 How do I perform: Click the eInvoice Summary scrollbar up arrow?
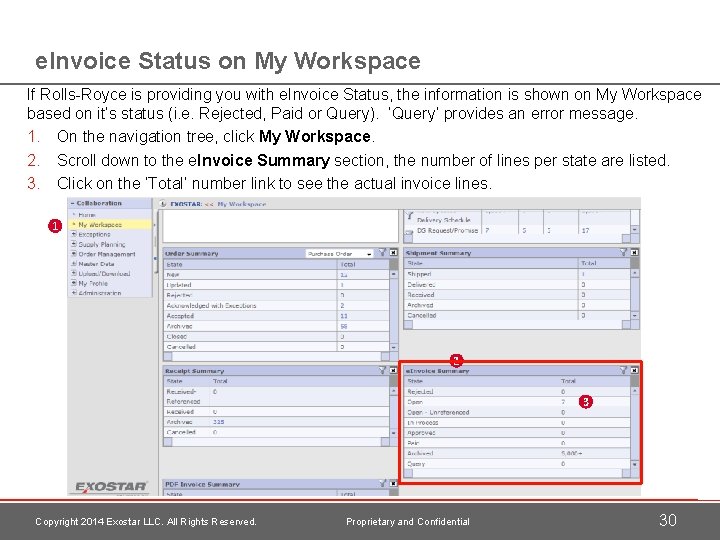pyautogui.click(x=635, y=391)
